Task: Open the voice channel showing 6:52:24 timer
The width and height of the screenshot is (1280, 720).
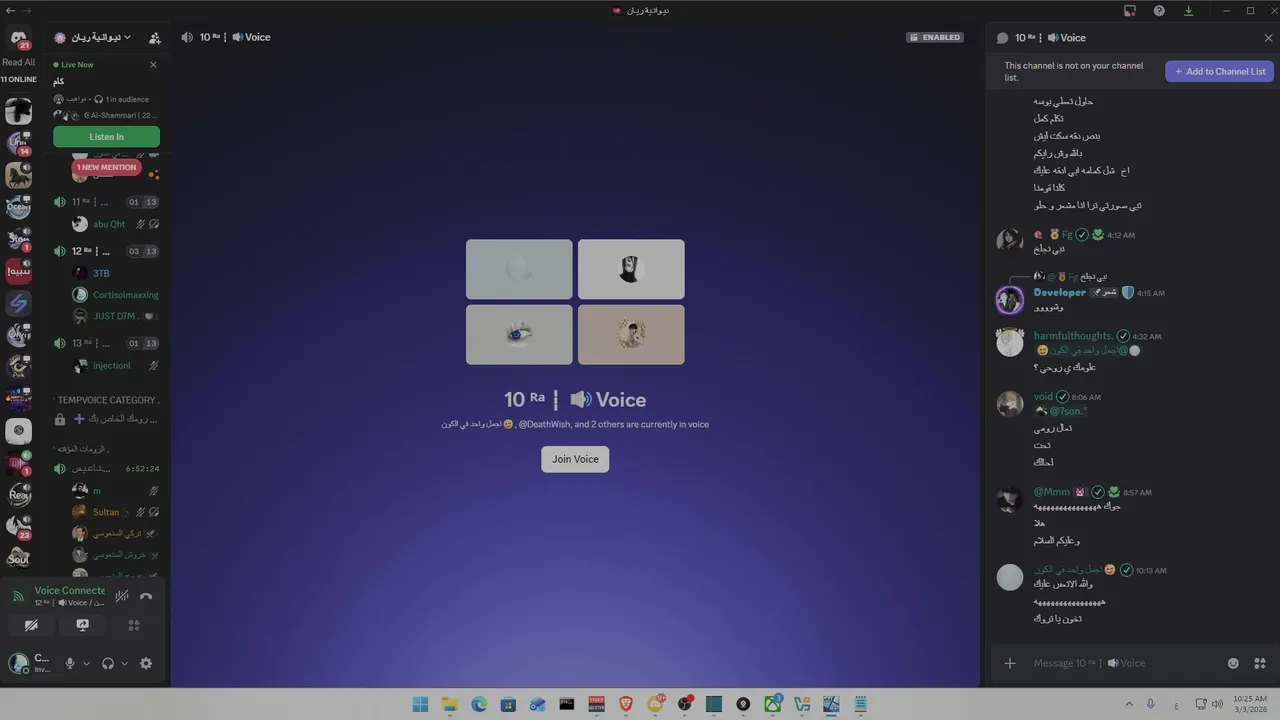Action: point(106,468)
